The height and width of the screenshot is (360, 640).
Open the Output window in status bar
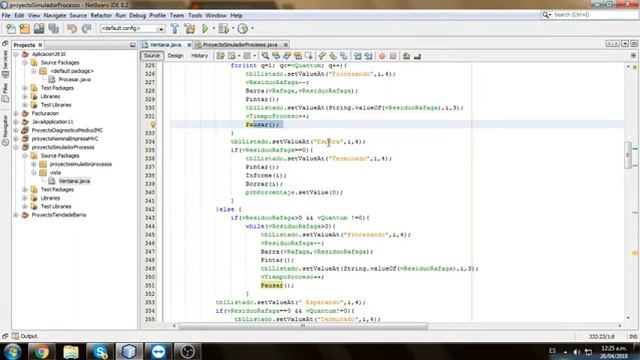coord(24,336)
